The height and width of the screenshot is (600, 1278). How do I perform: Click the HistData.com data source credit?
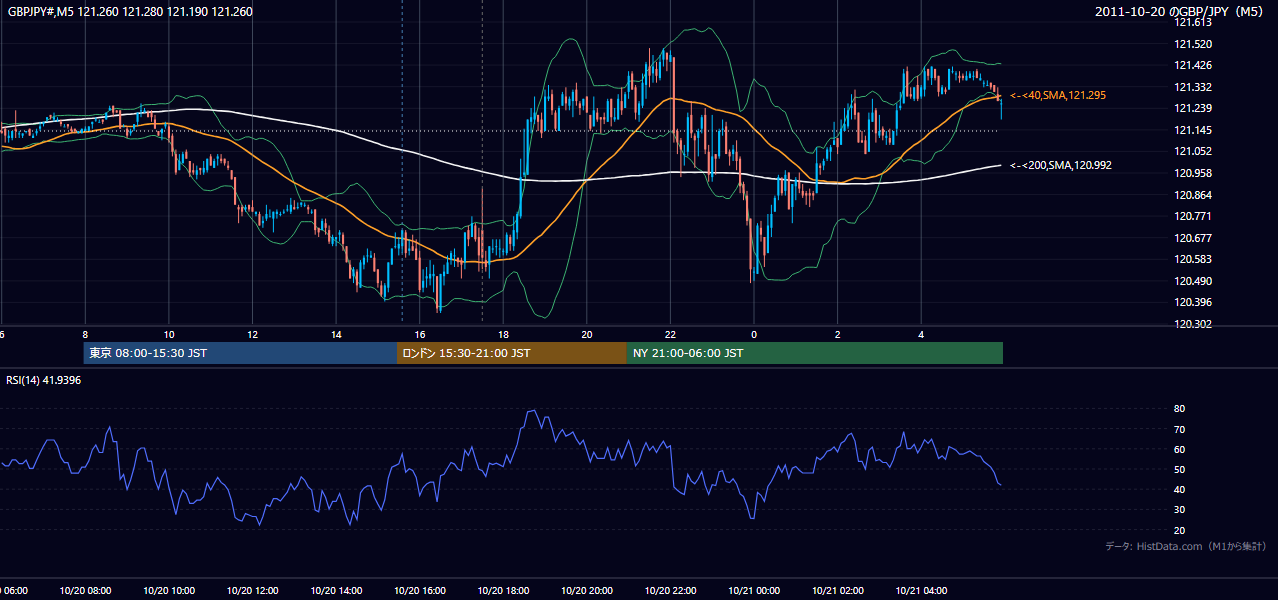[1186, 547]
